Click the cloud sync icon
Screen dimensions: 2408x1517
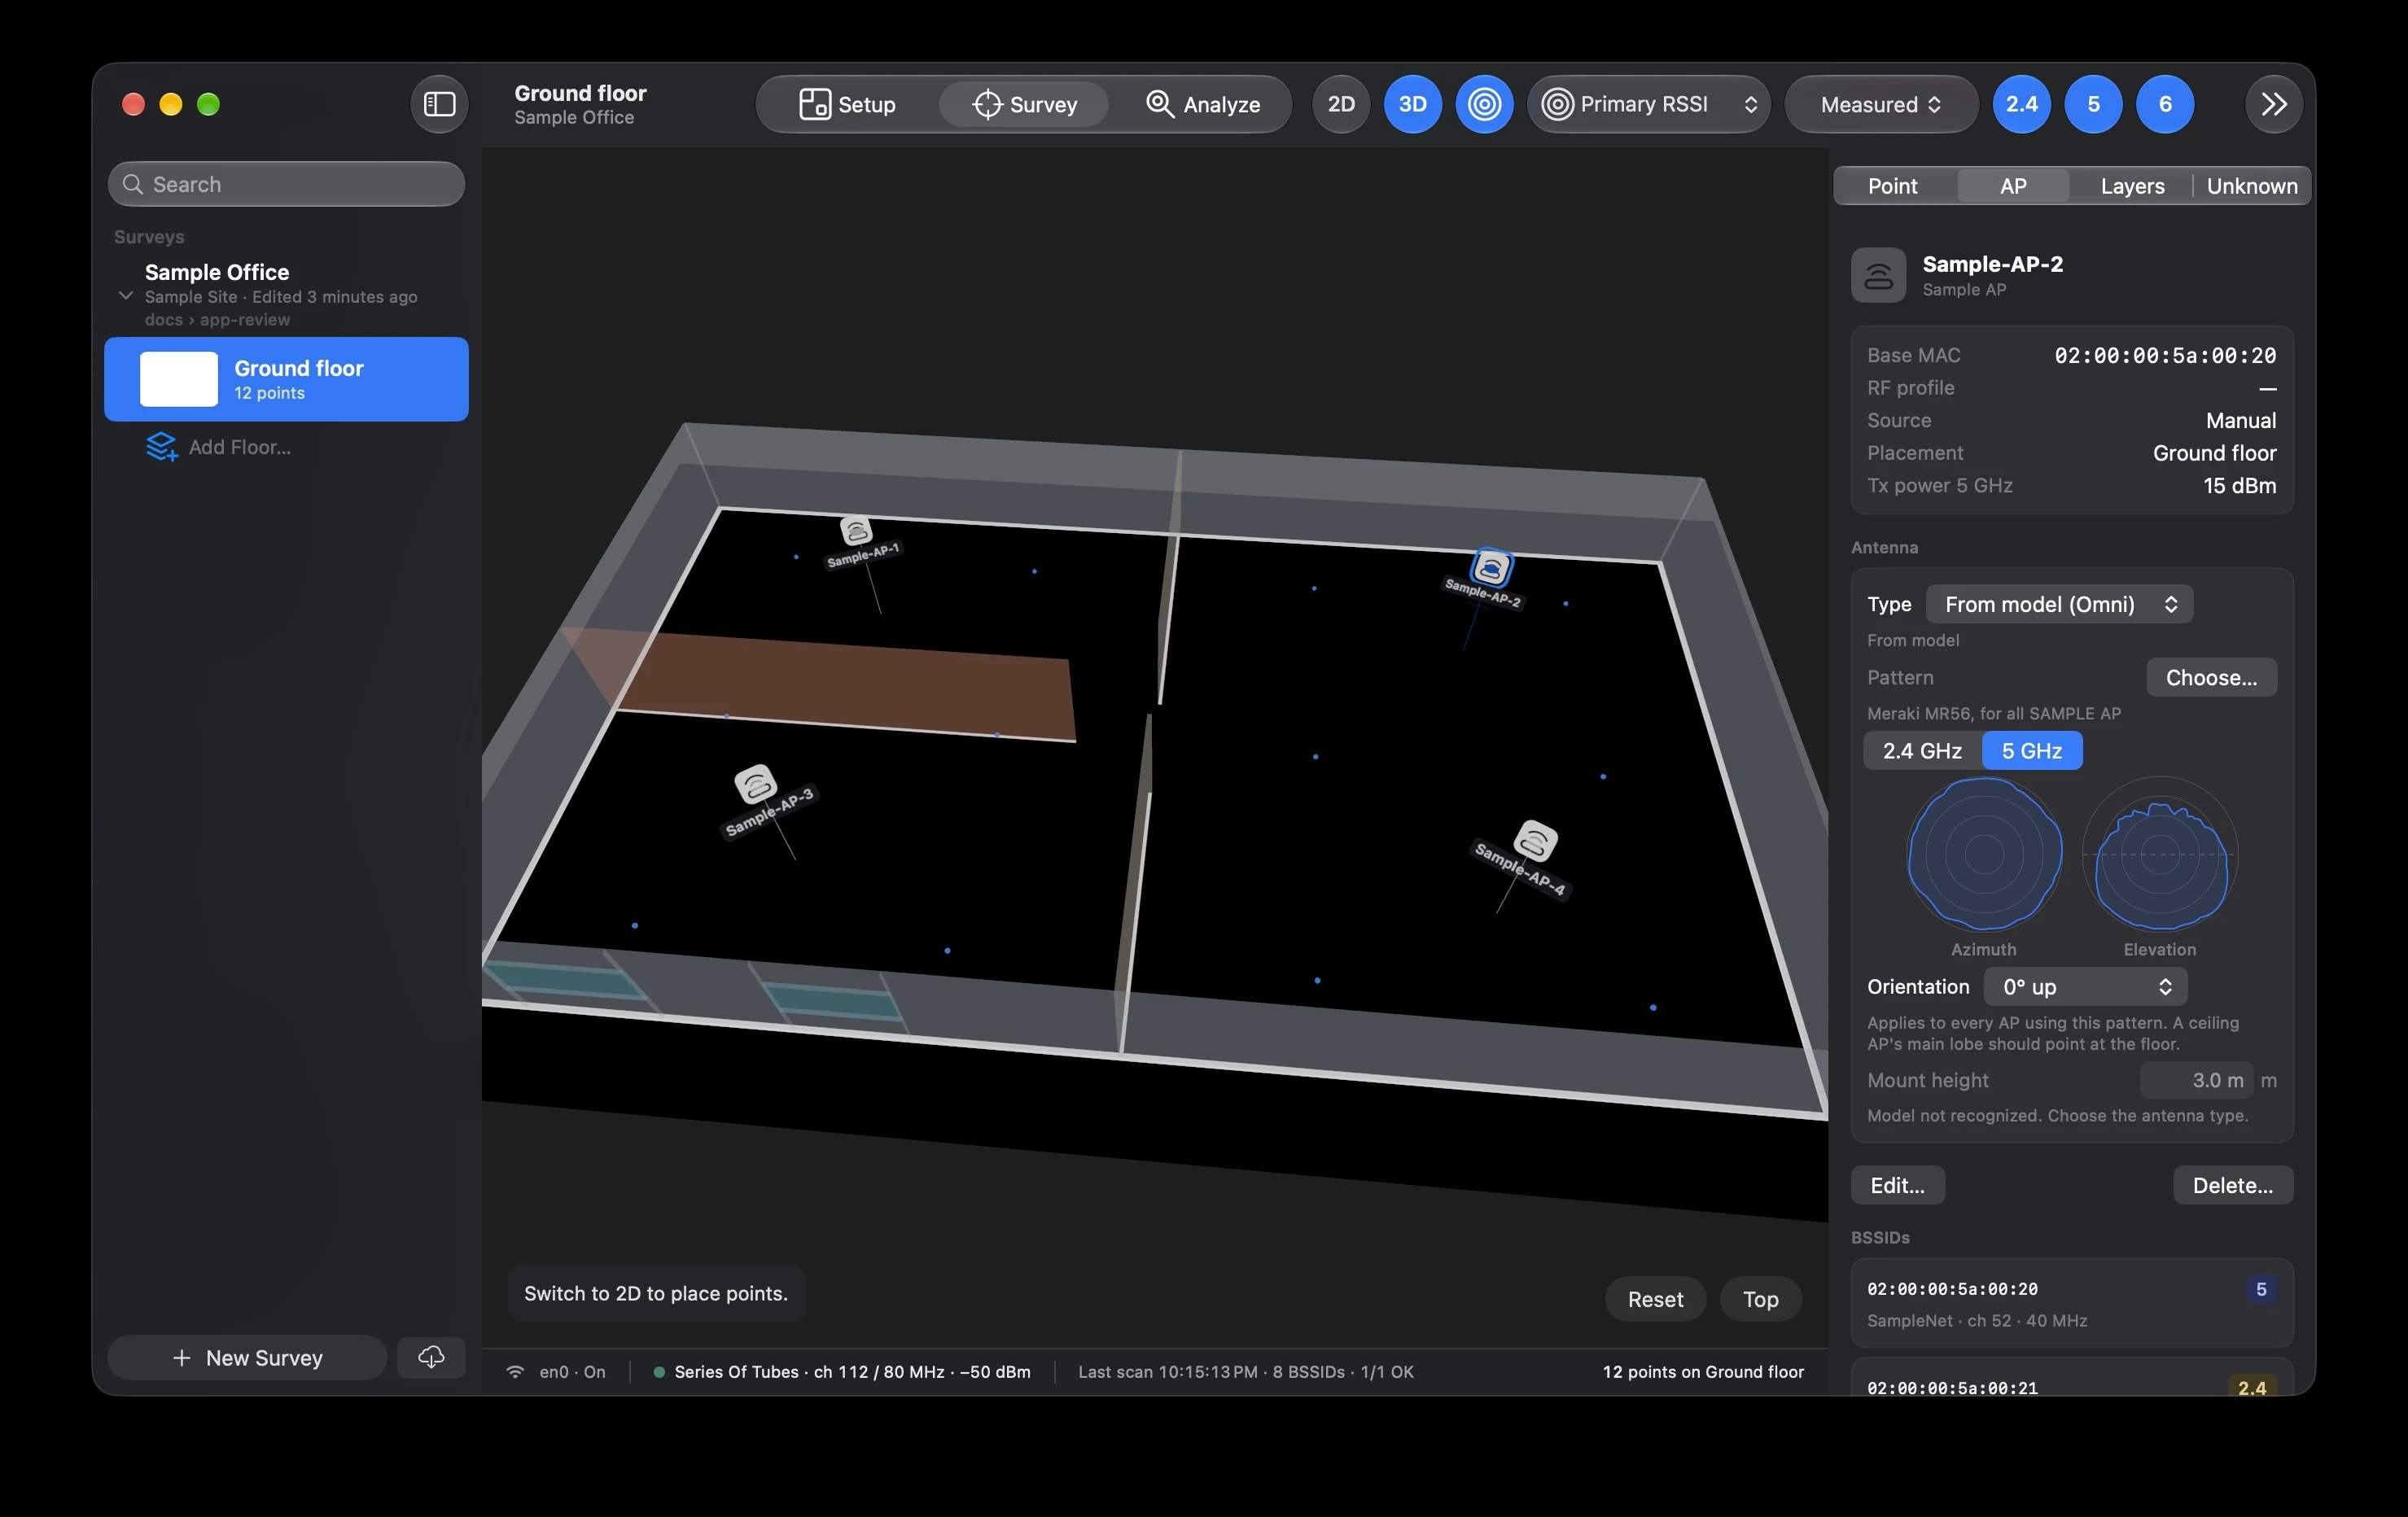point(431,1357)
